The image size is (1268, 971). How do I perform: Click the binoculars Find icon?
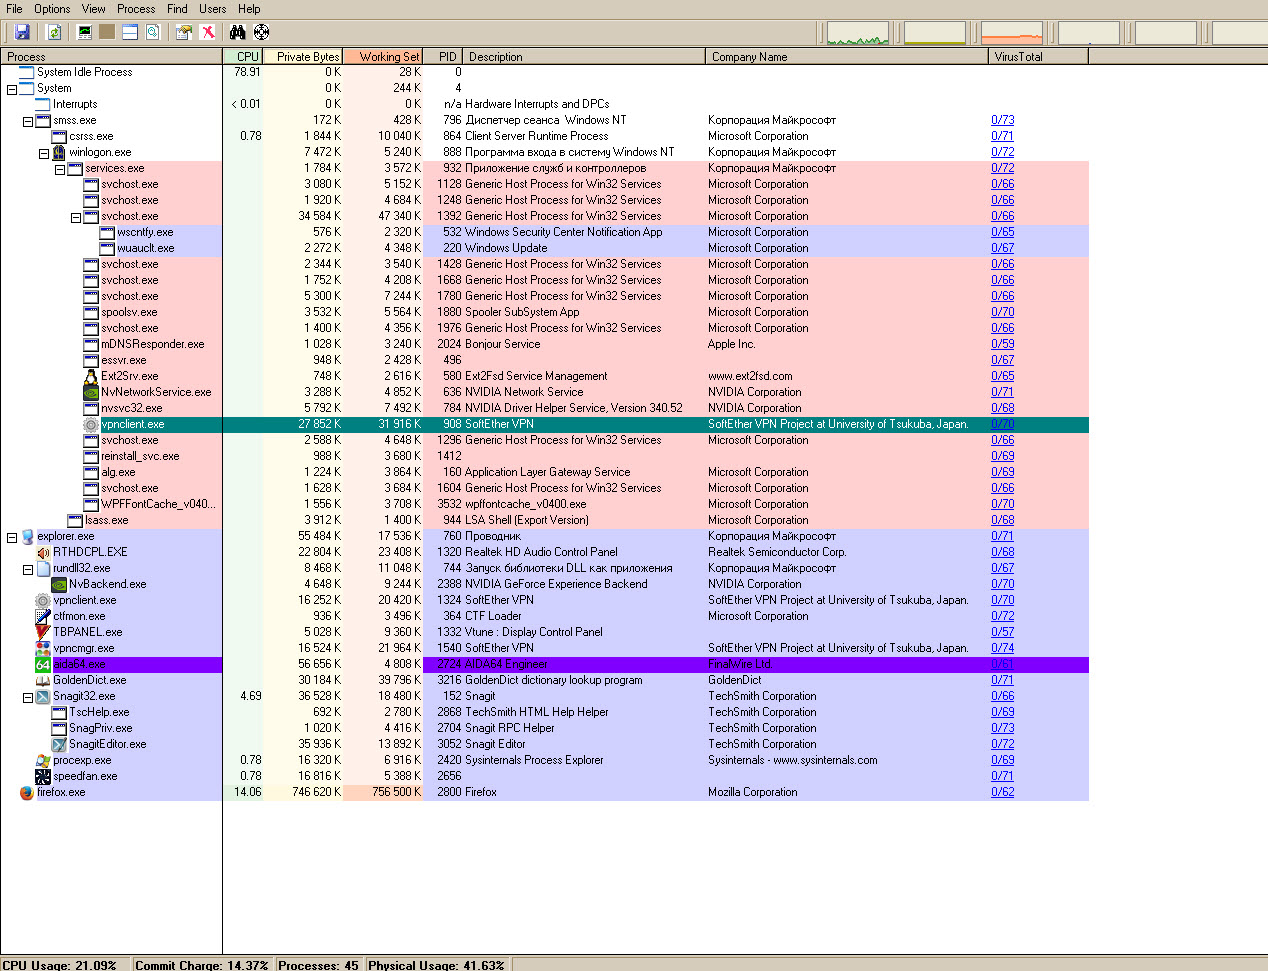237,32
